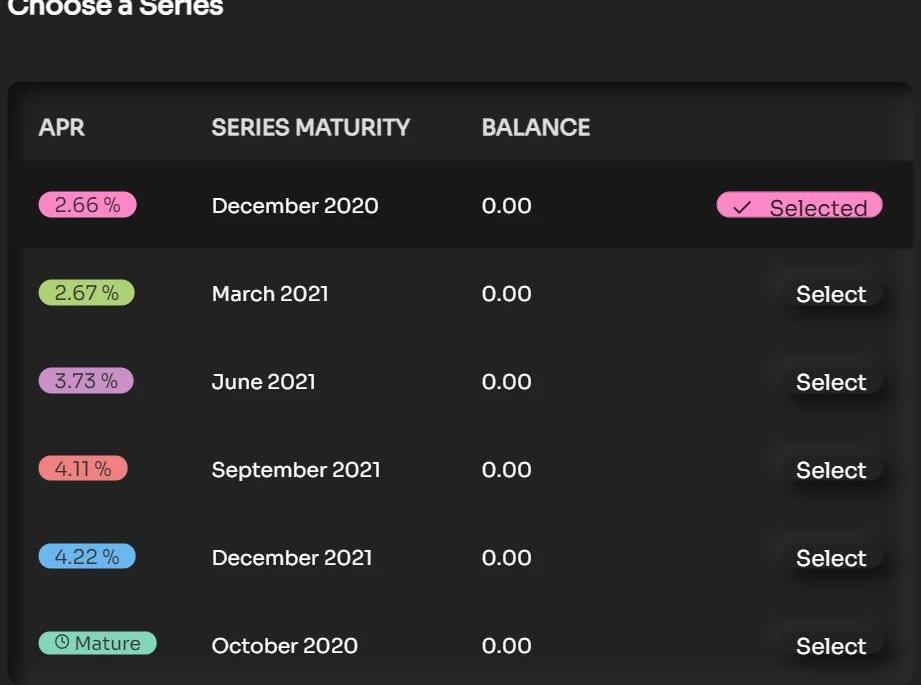The height and width of the screenshot is (685, 921).
Task: Select the December 2021 series
Action: click(x=831, y=558)
